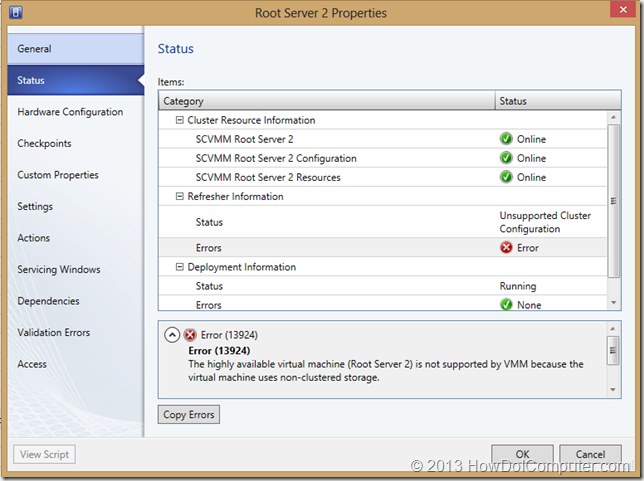Viewport: 644px width, 481px height.
Task: Open Validation Errors page
Action: tap(76, 332)
